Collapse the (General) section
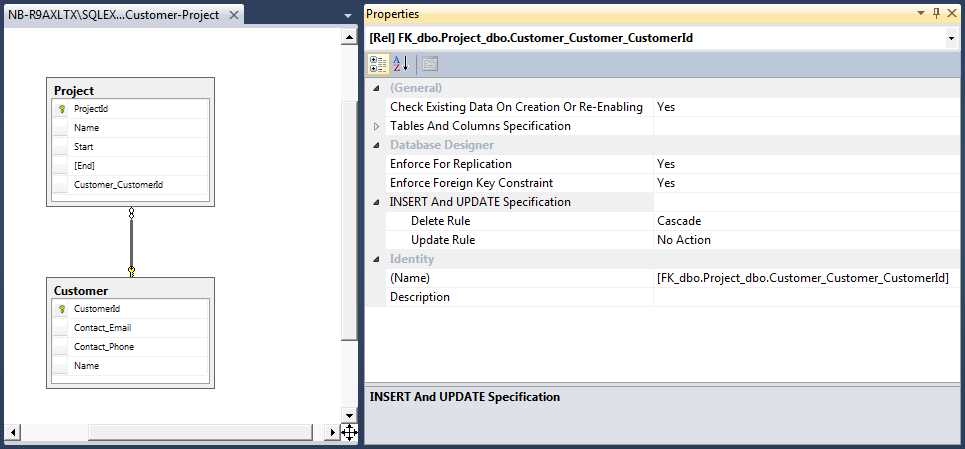 point(376,88)
